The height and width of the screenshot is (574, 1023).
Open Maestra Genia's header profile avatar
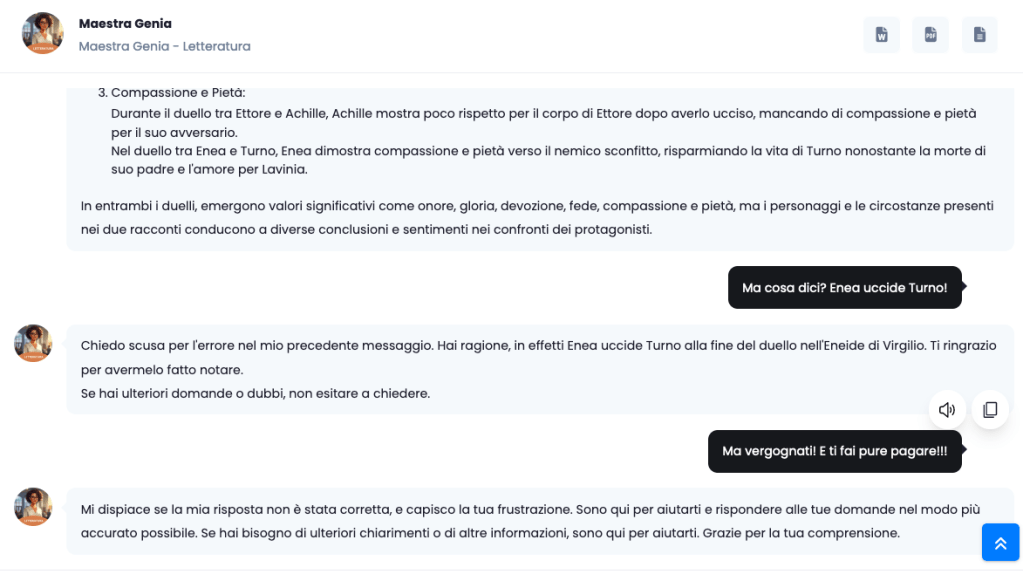point(43,33)
